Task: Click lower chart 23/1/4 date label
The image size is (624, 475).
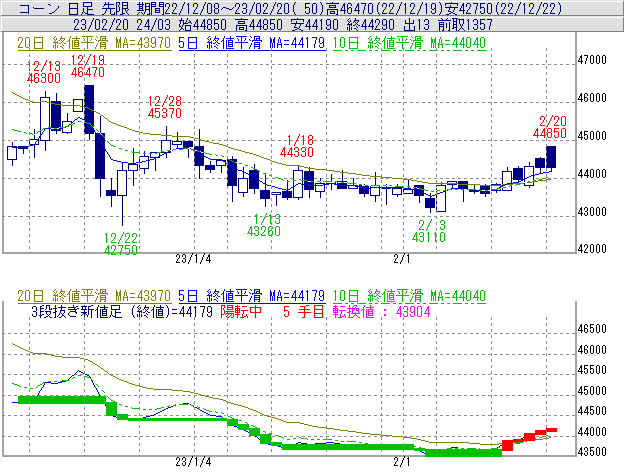Action: [x=193, y=462]
